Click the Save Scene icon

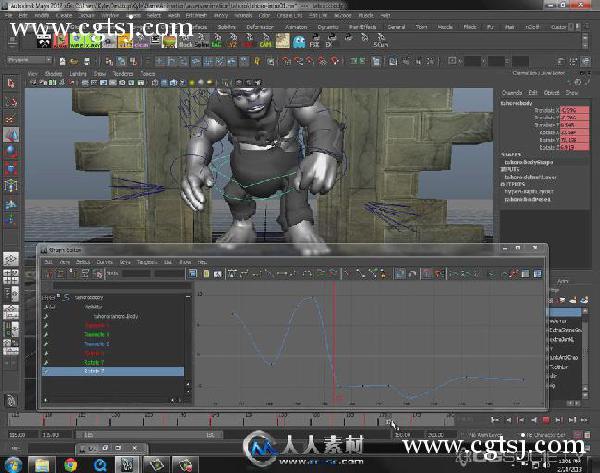87,61
